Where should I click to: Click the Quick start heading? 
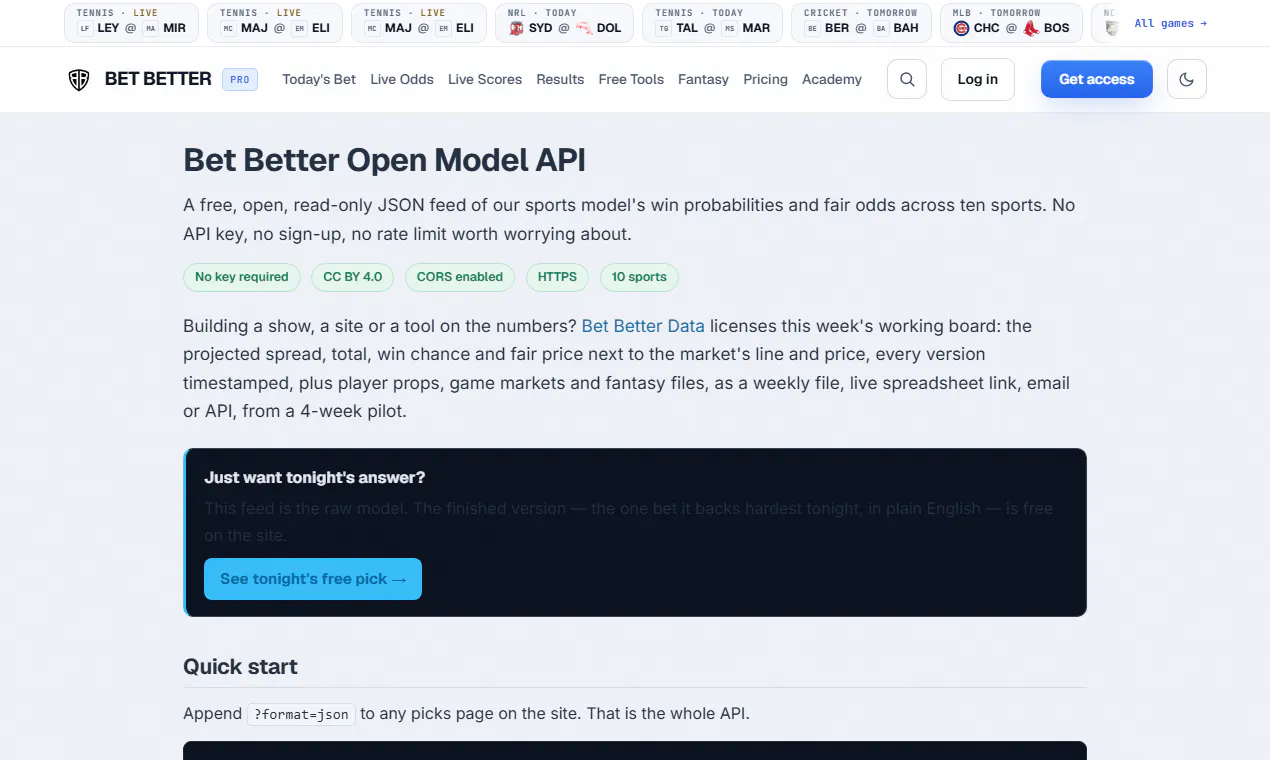point(240,667)
